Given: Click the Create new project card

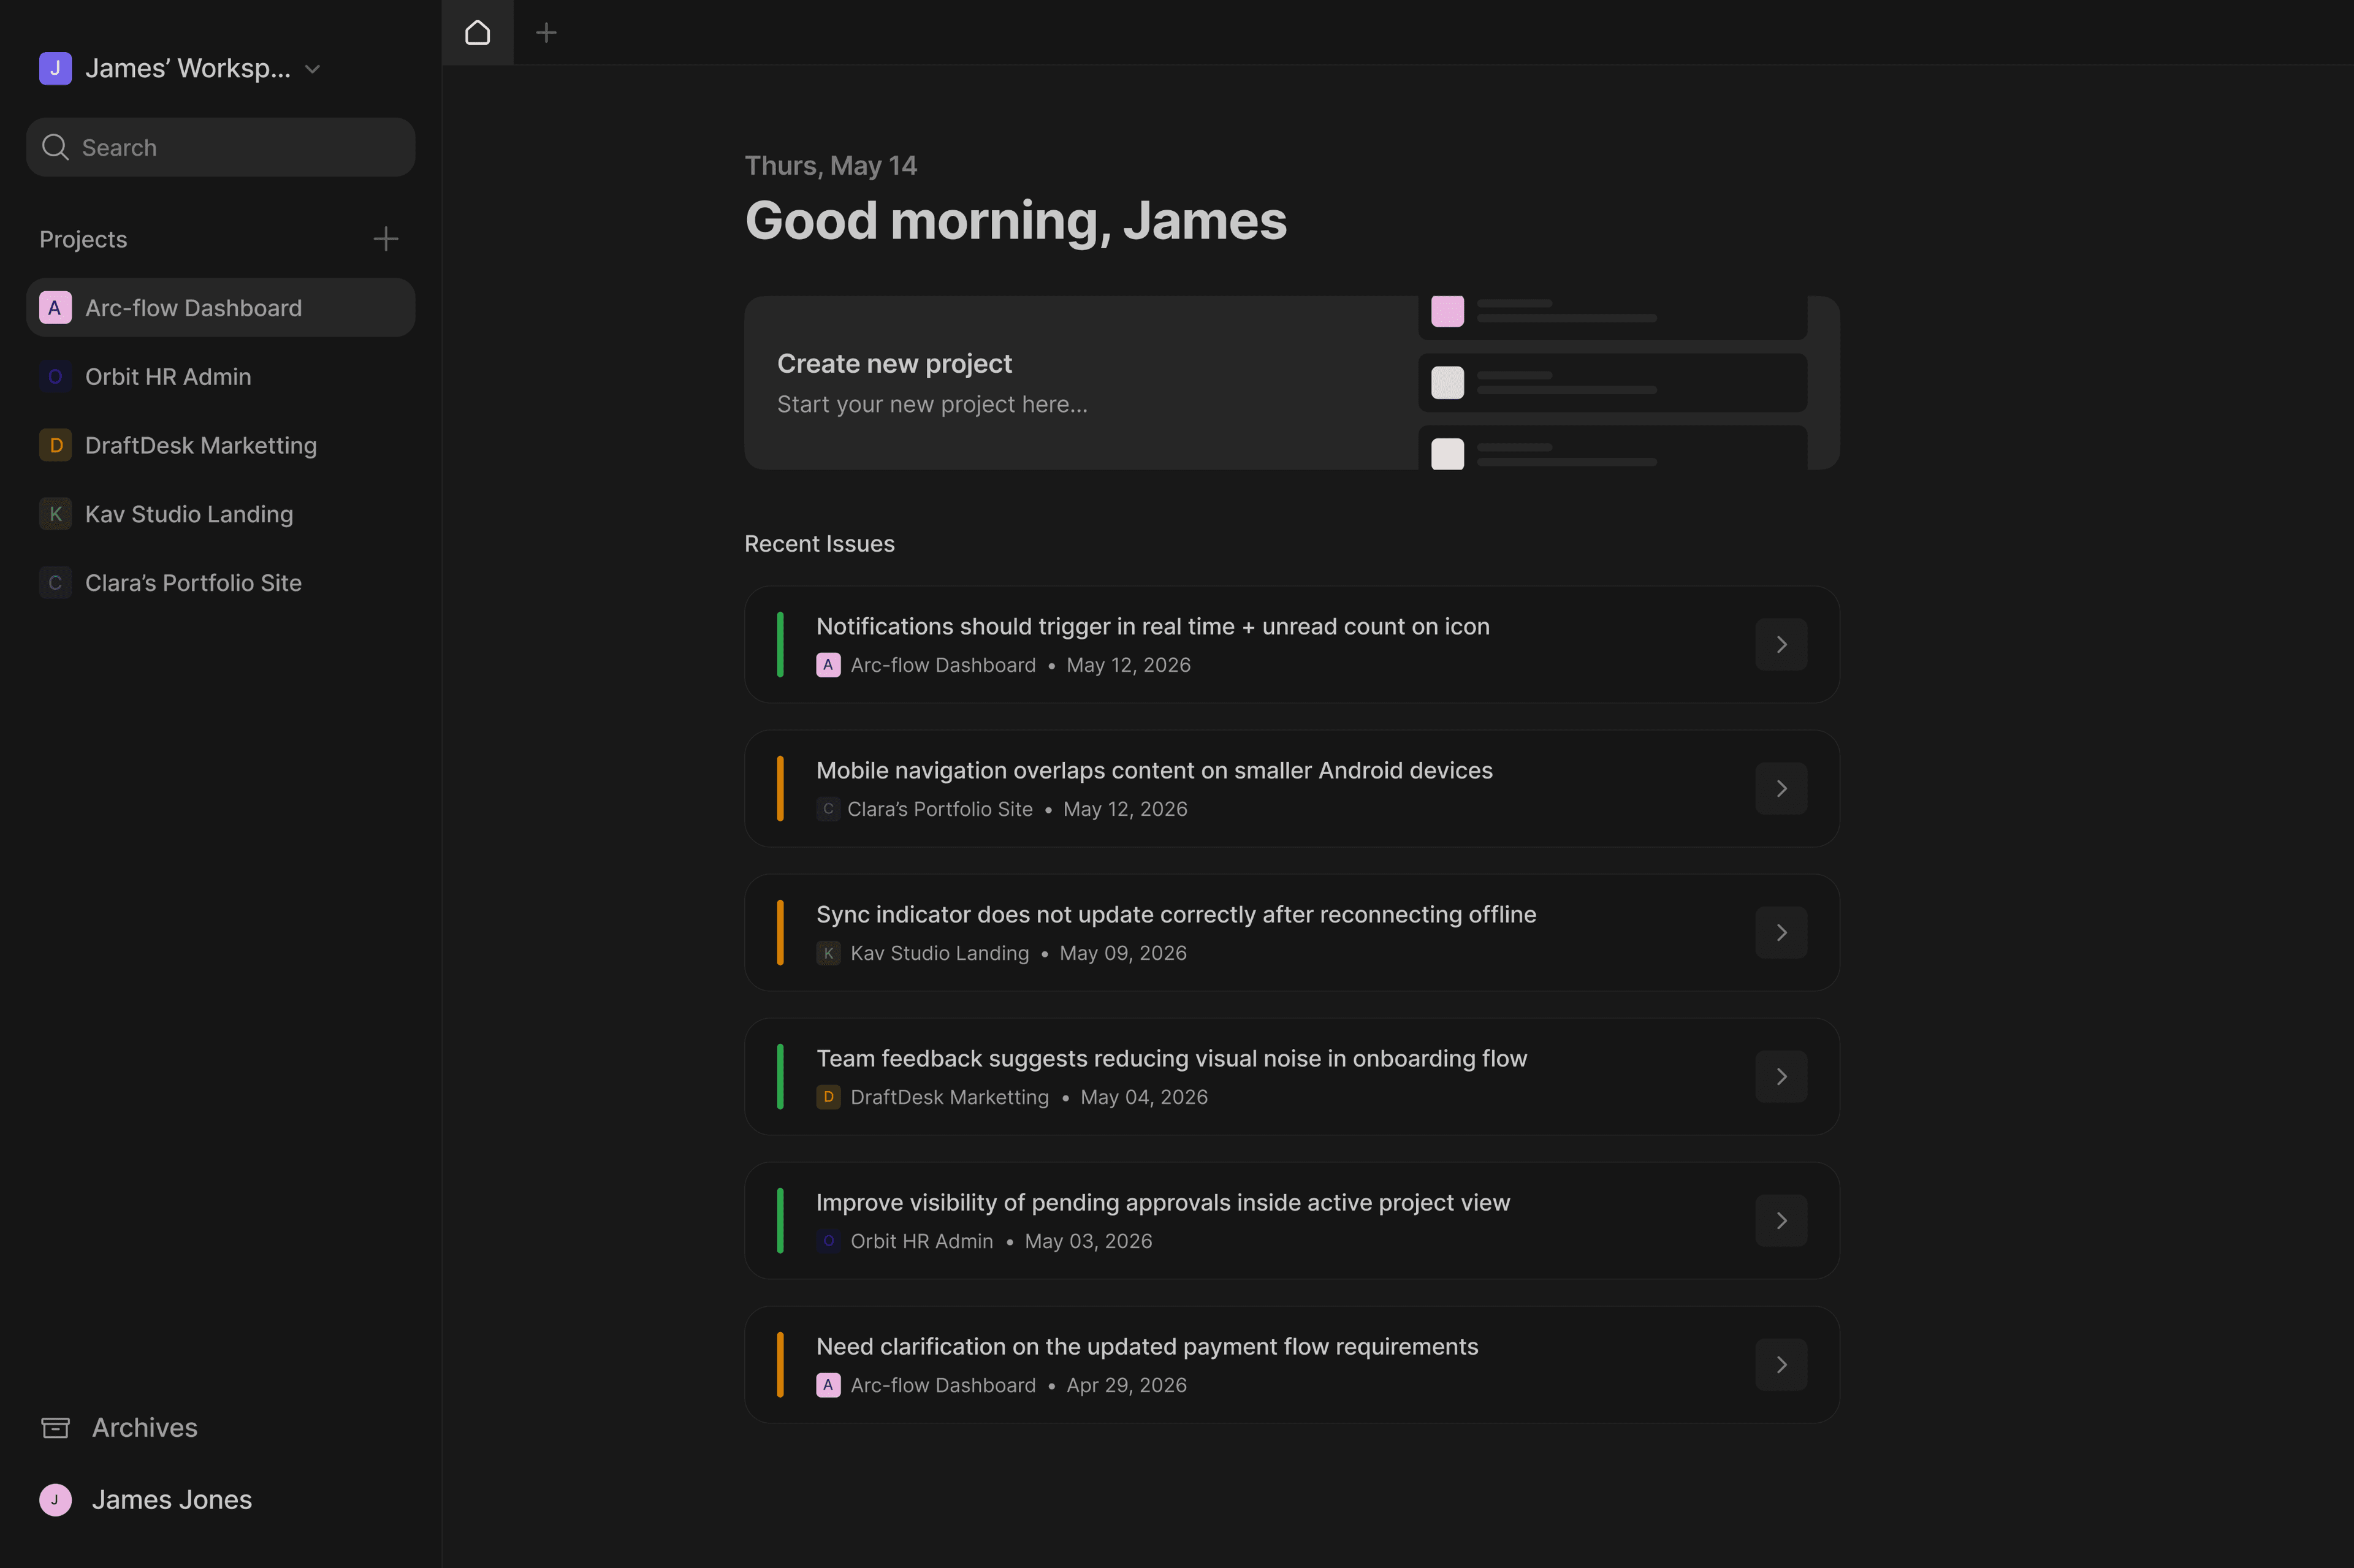Looking at the screenshot, I should tap(1291, 382).
